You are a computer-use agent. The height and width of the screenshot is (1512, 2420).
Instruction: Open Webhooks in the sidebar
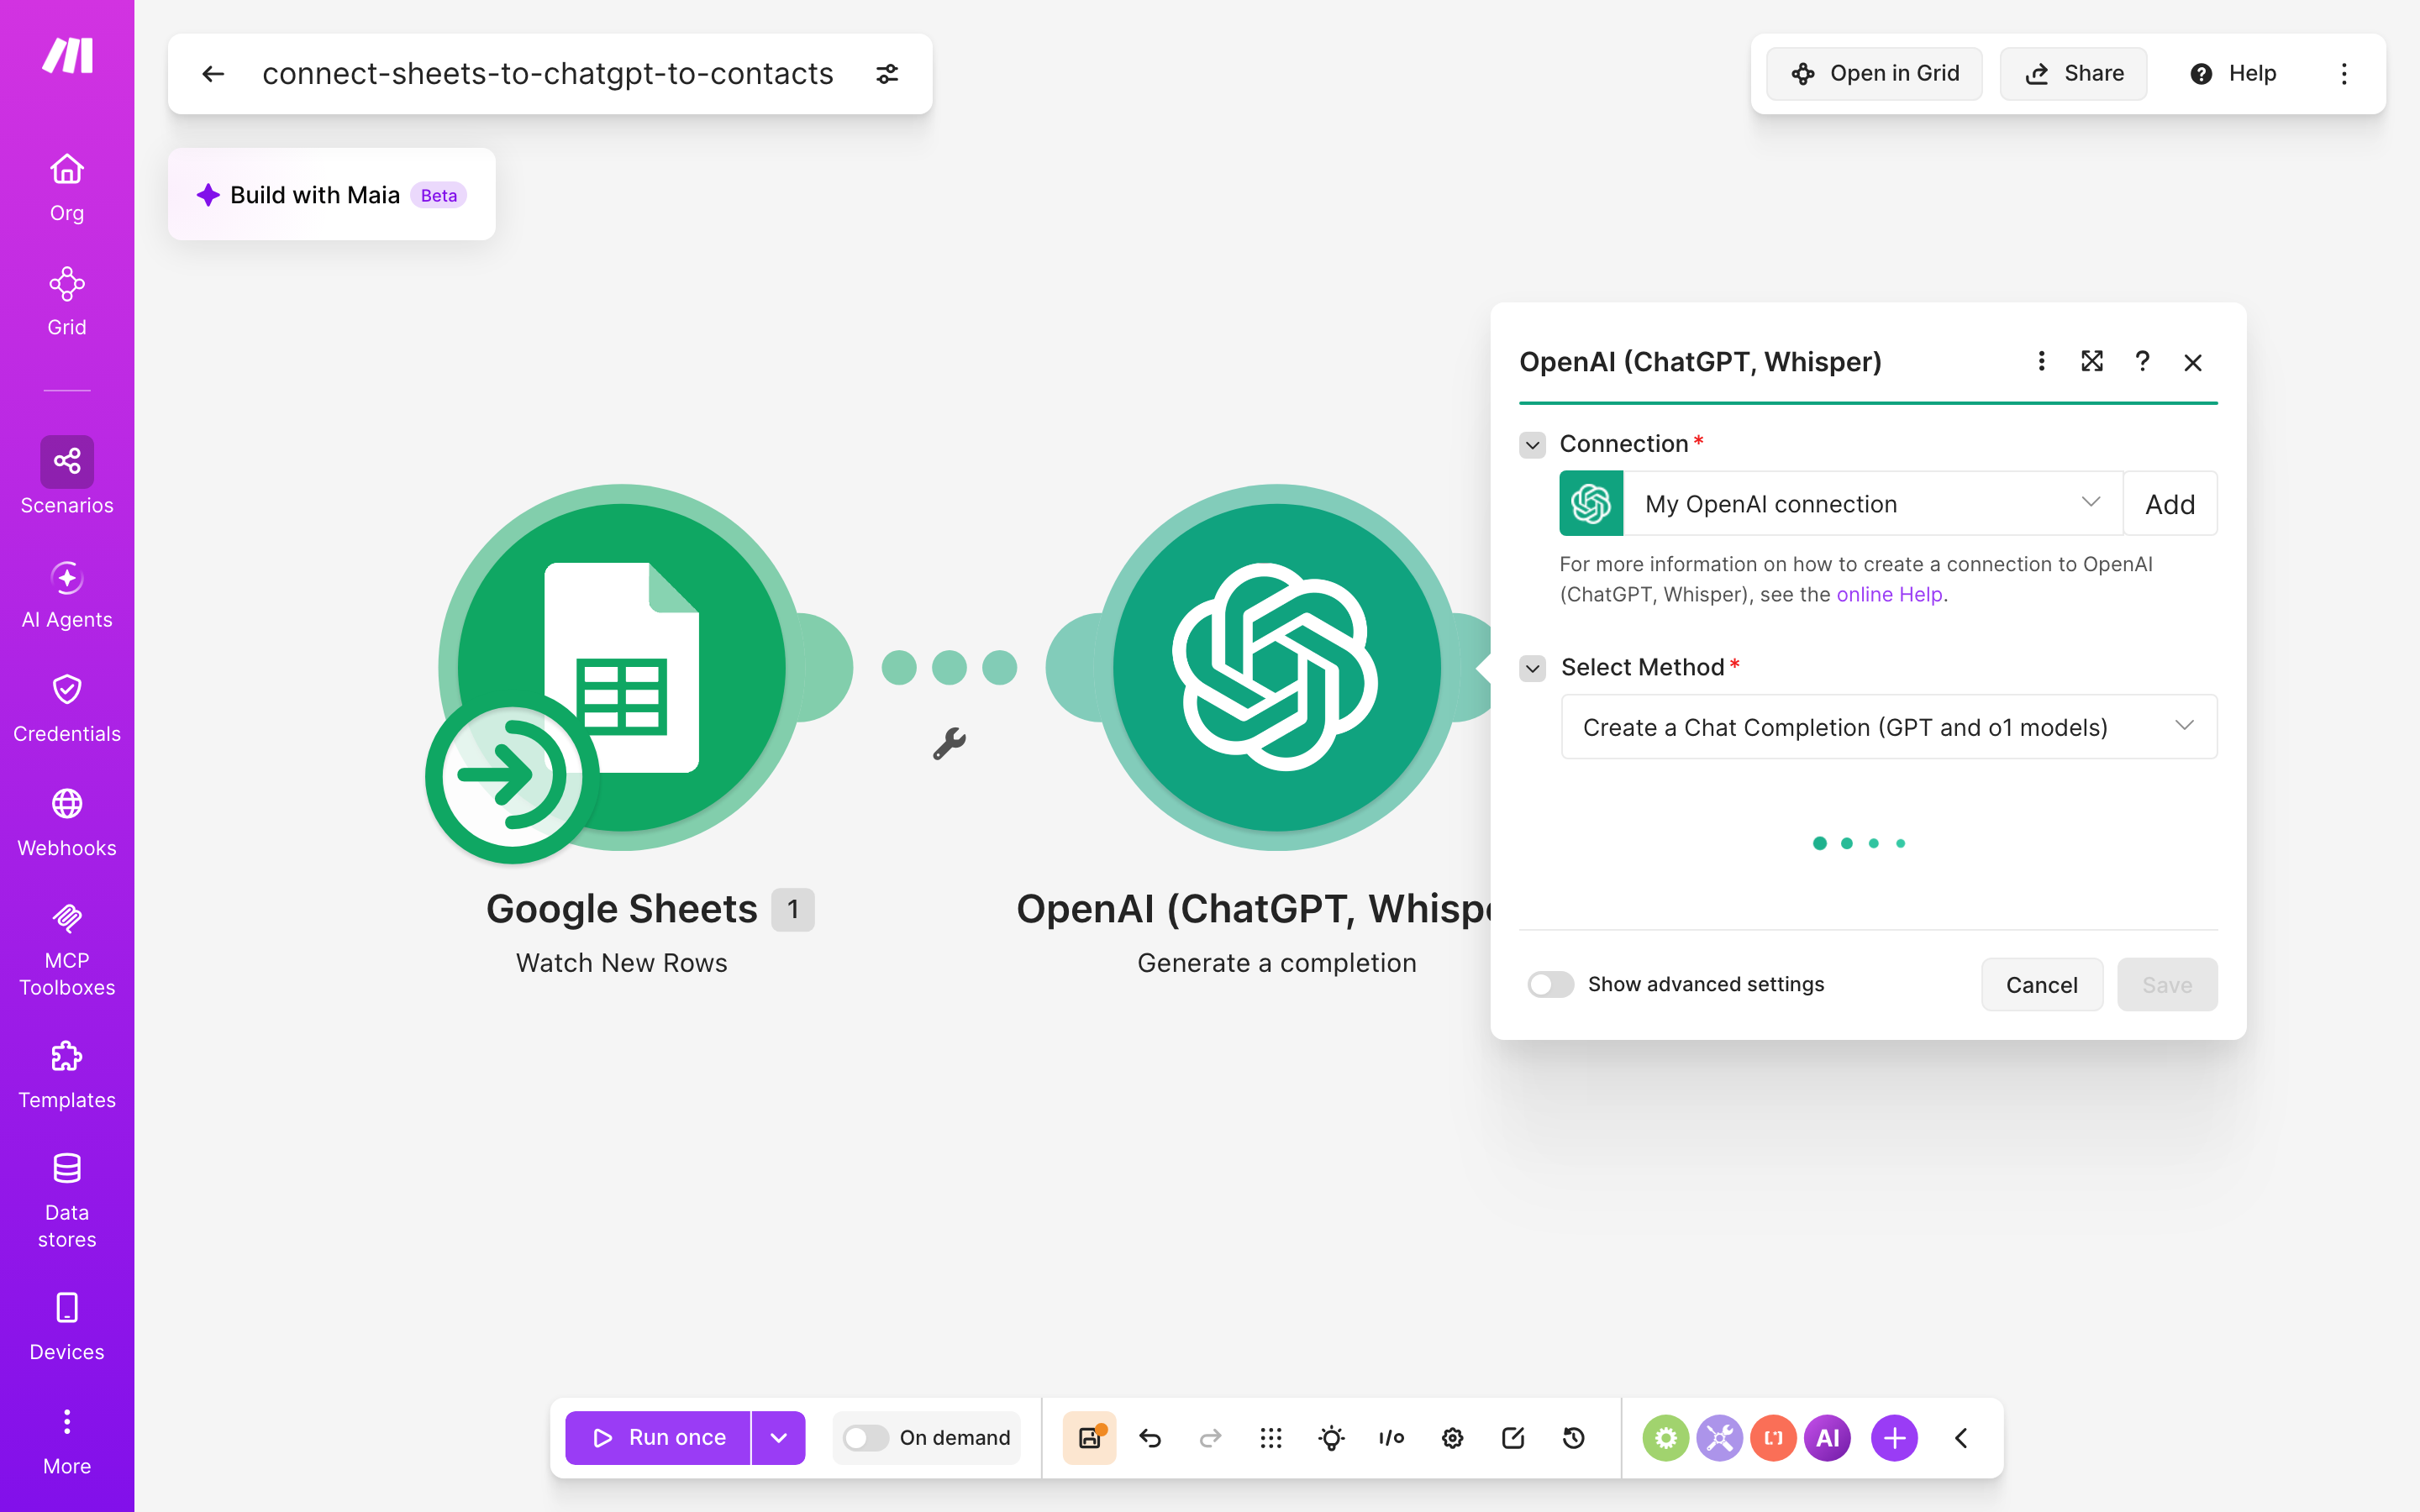pyautogui.click(x=67, y=823)
